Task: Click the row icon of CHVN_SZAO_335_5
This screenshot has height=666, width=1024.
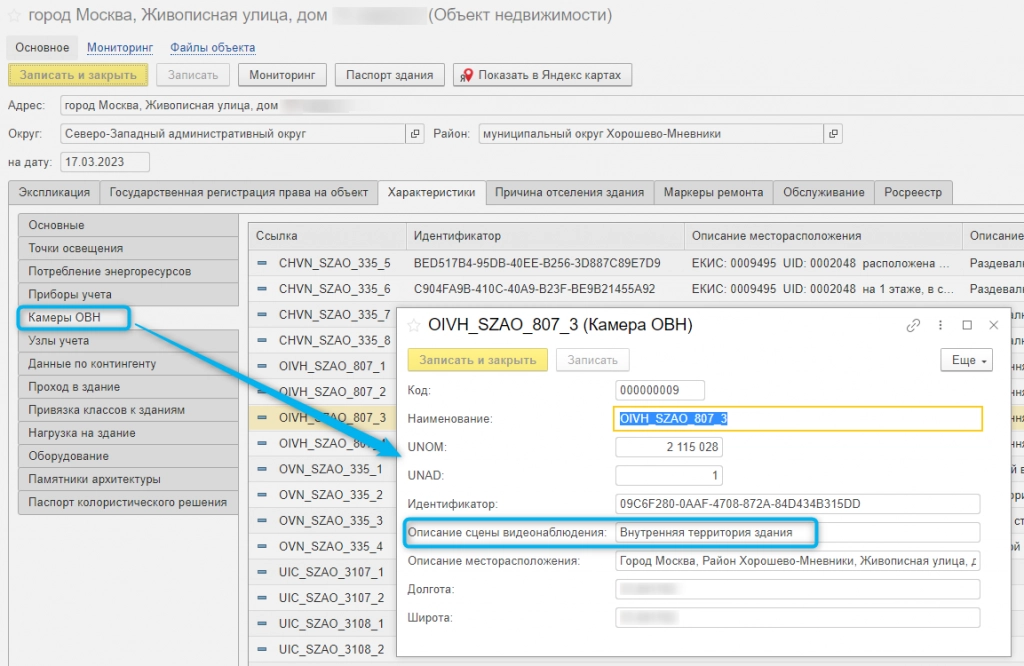Action: coord(263,263)
